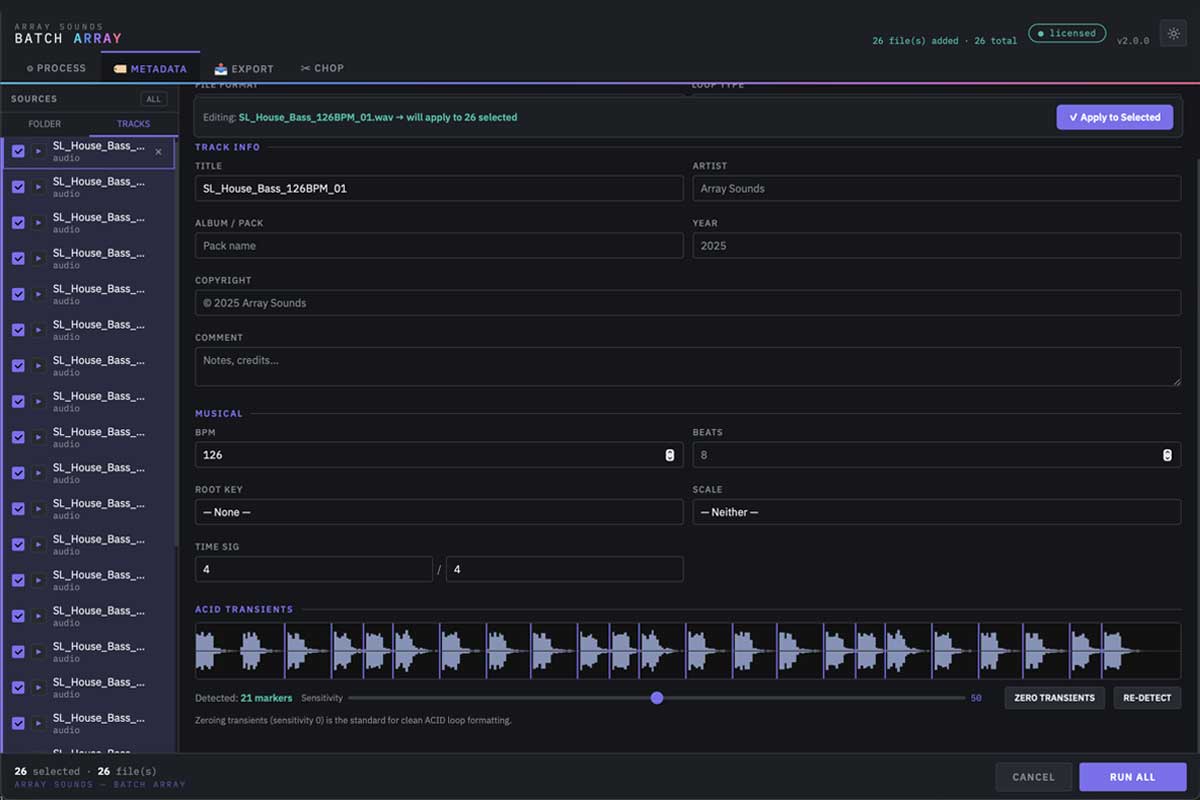Remove the highlighted track with its X icon
Viewport: 1200px width, 800px height.
click(158, 152)
